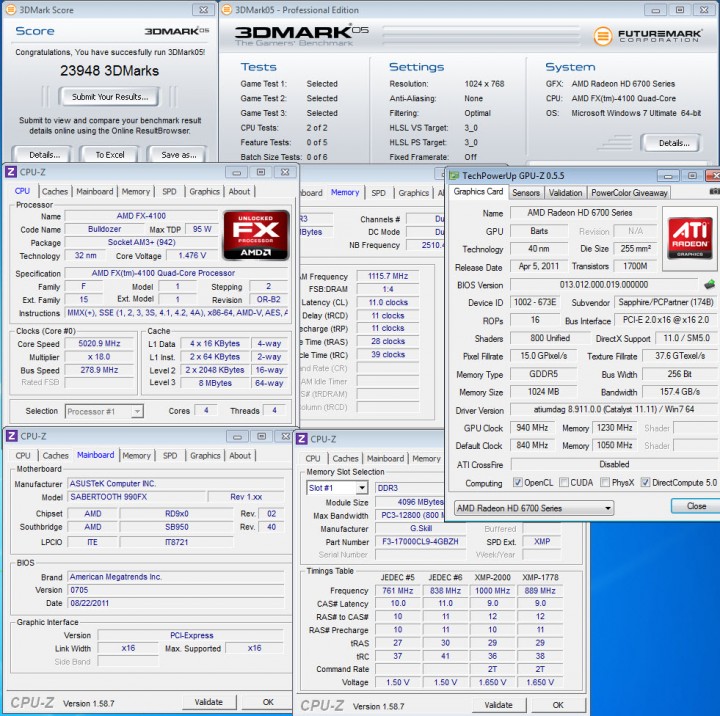Click the Core Voltage 1.476 V value
Screen dimensions: 720x716
pyautogui.click(x=192, y=255)
